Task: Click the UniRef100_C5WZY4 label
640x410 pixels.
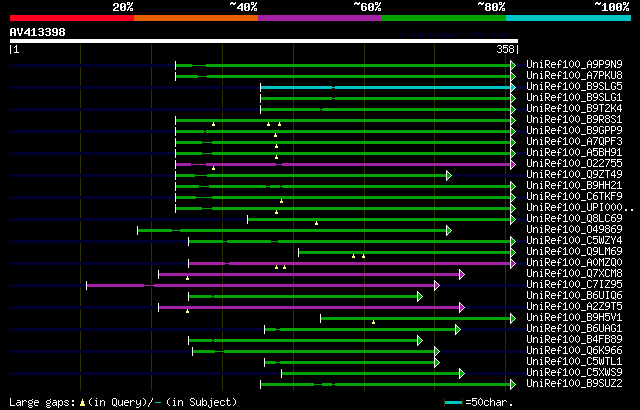Action: (x=574, y=241)
